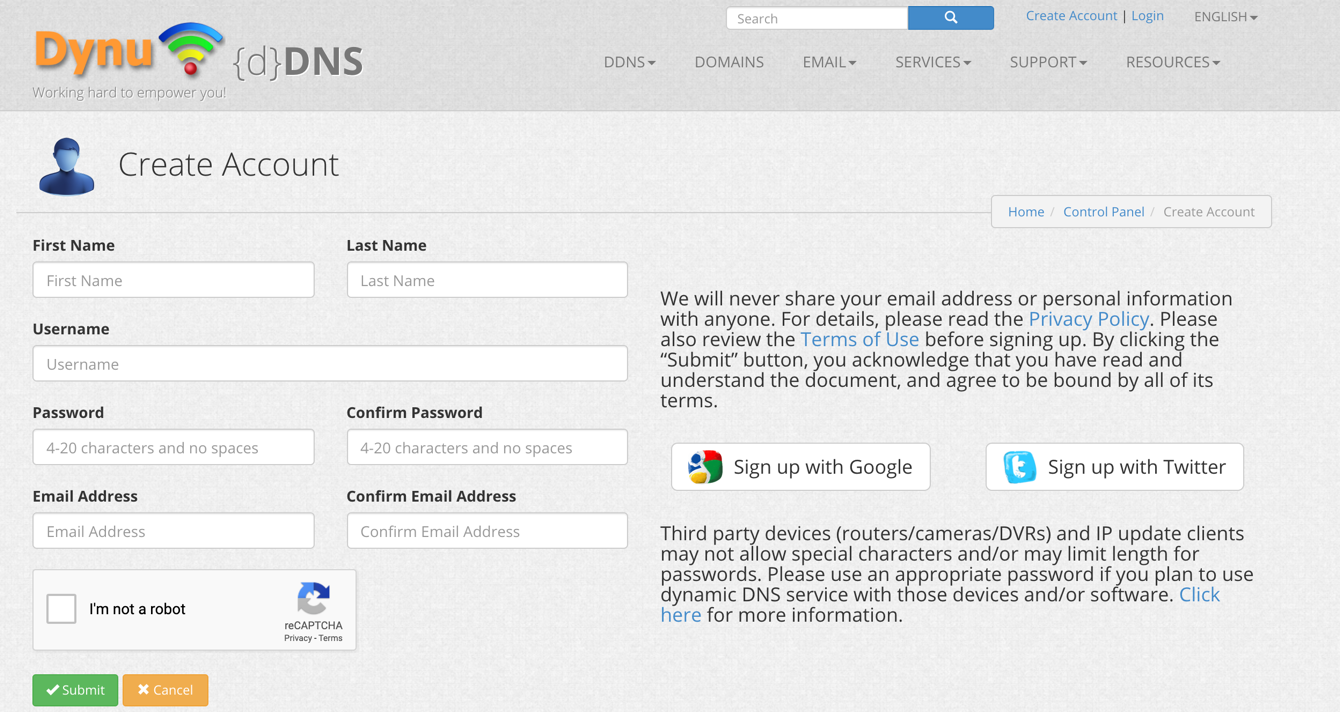
Task: Click the Twitter bird icon
Action: [x=1019, y=467]
